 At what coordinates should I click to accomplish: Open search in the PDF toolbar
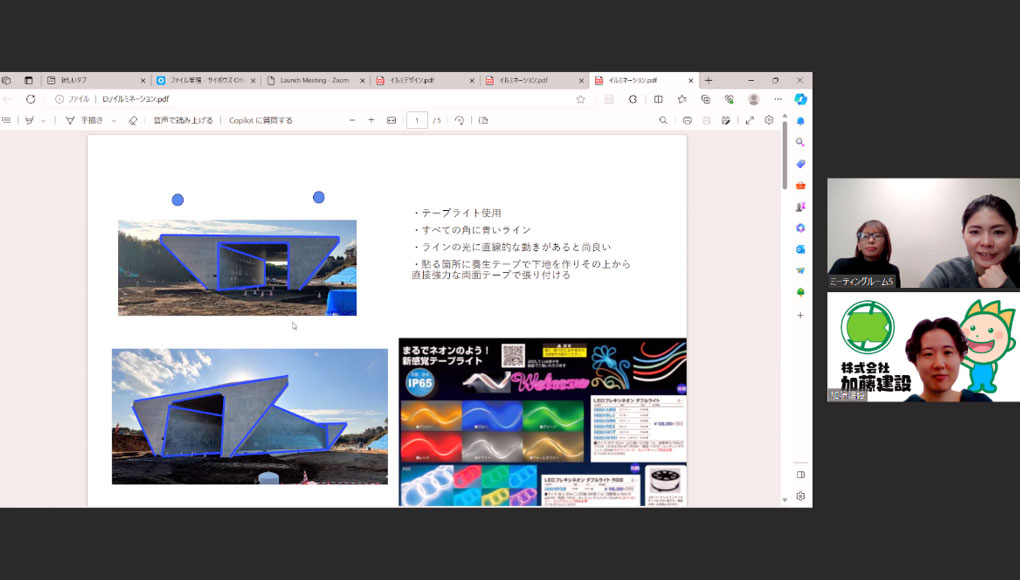coord(663,120)
